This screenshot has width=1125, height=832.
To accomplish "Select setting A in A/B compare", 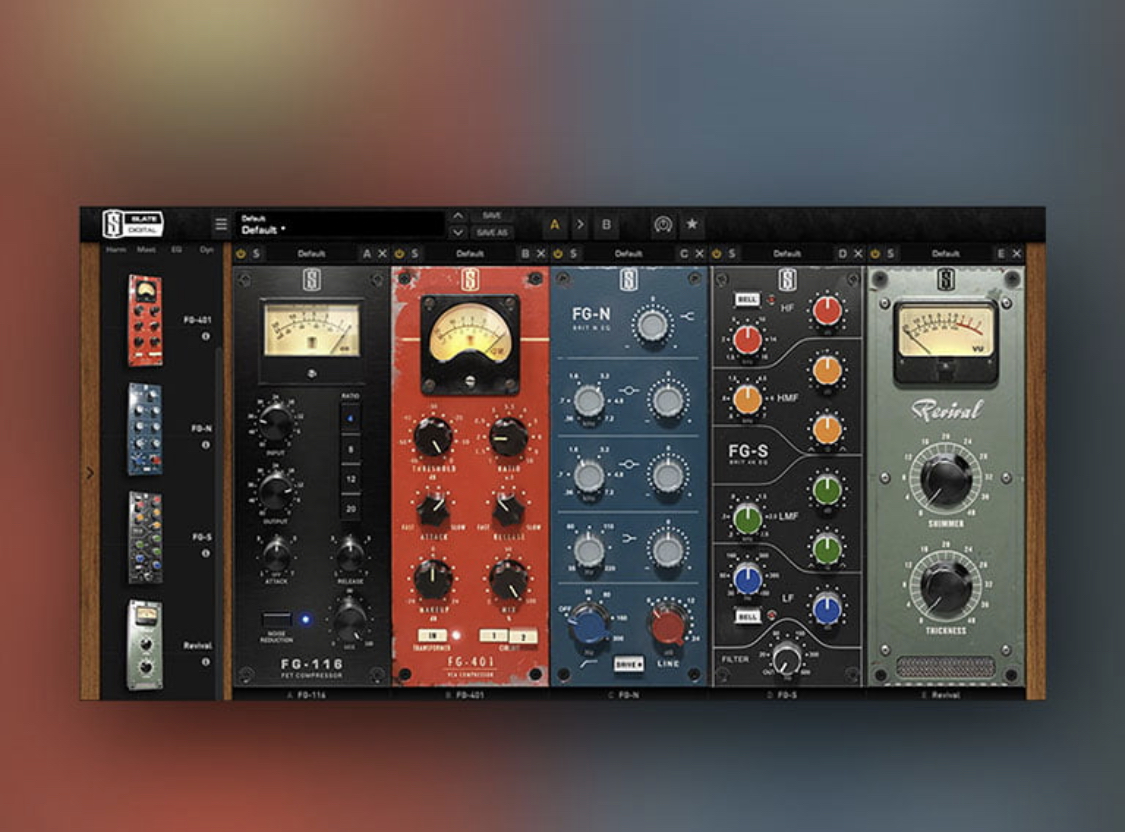I will (555, 224).
